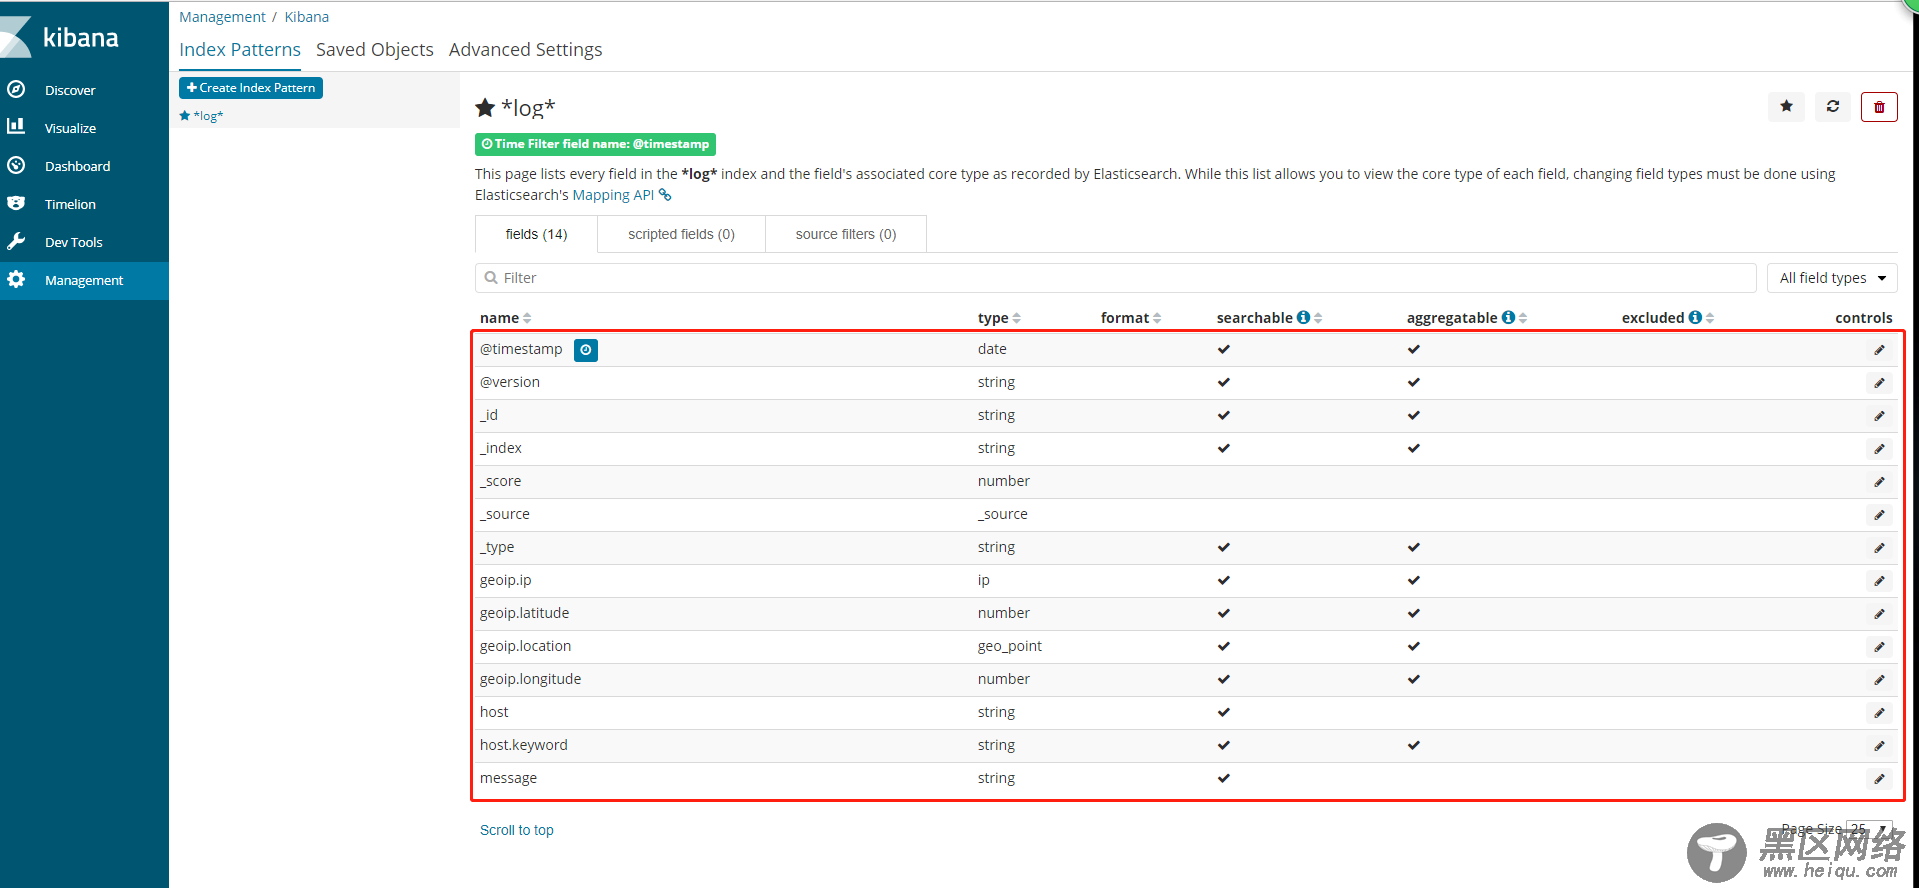This screenshot has height=888, width=1919.
Task: Open the Dev Tools wrench icon
Action: [16, 241]
